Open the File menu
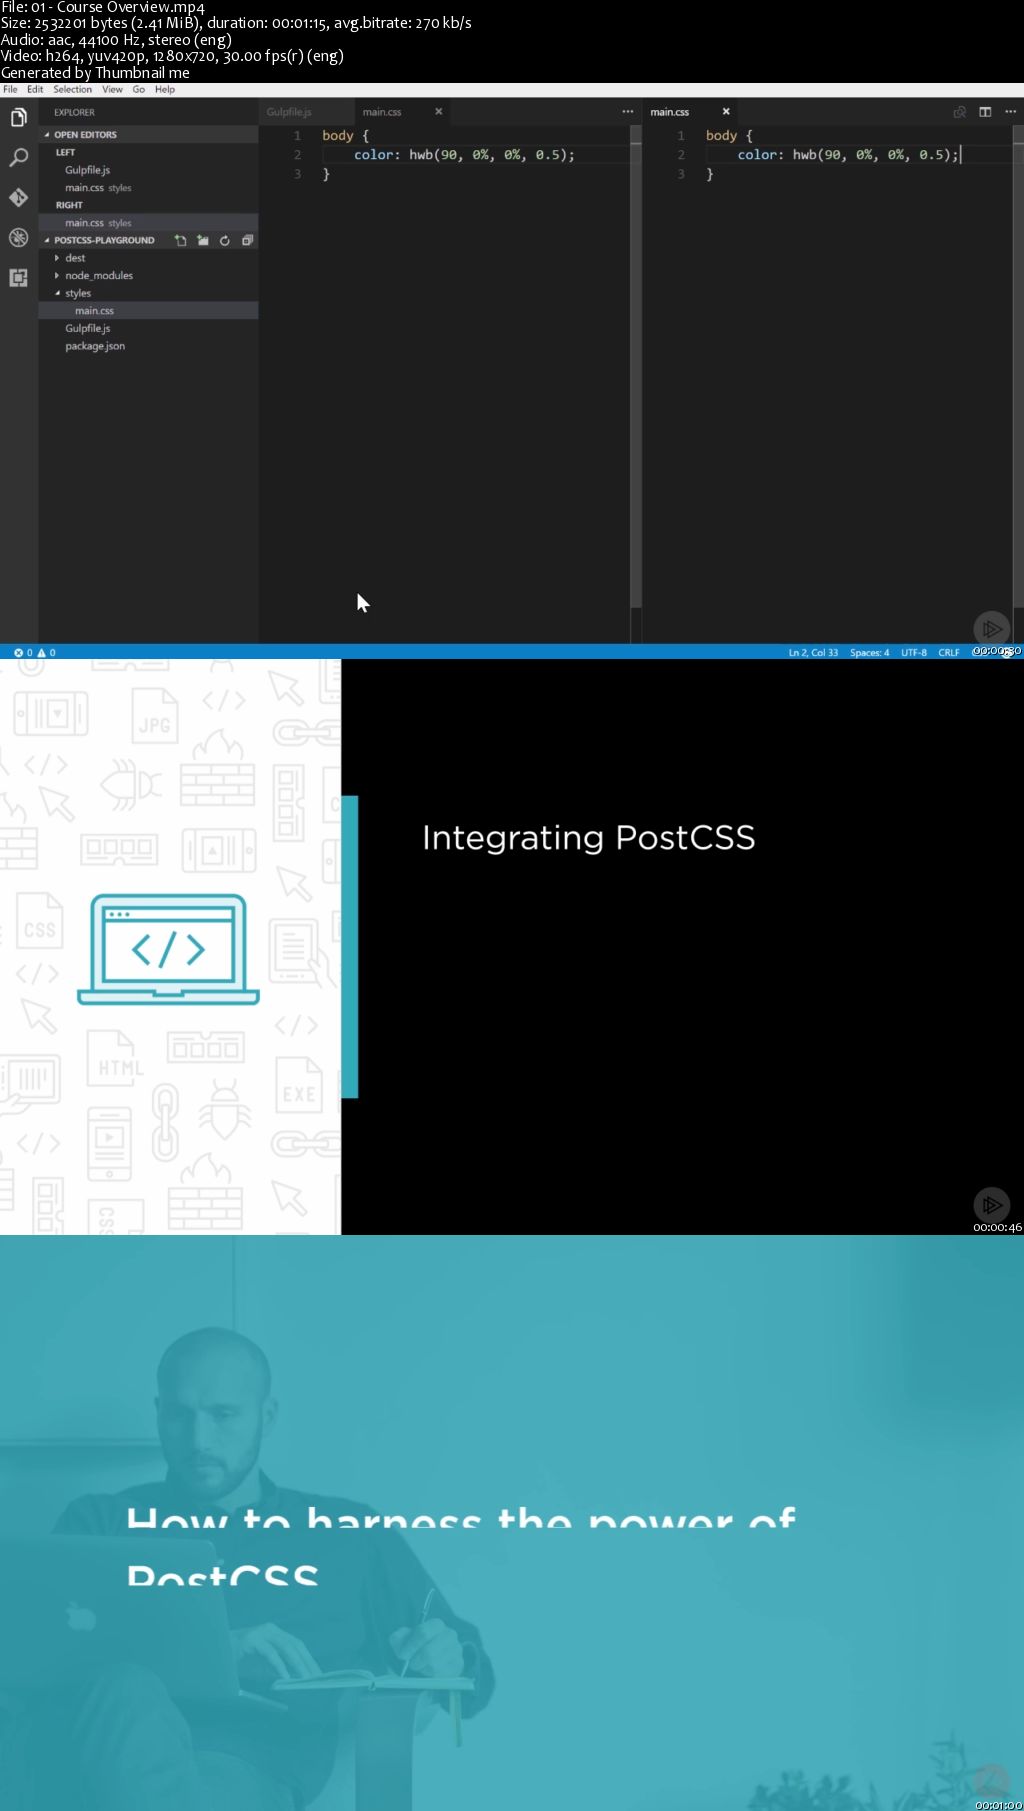Viewport: 1024px width, 1811px height. [x=10, y=90]
